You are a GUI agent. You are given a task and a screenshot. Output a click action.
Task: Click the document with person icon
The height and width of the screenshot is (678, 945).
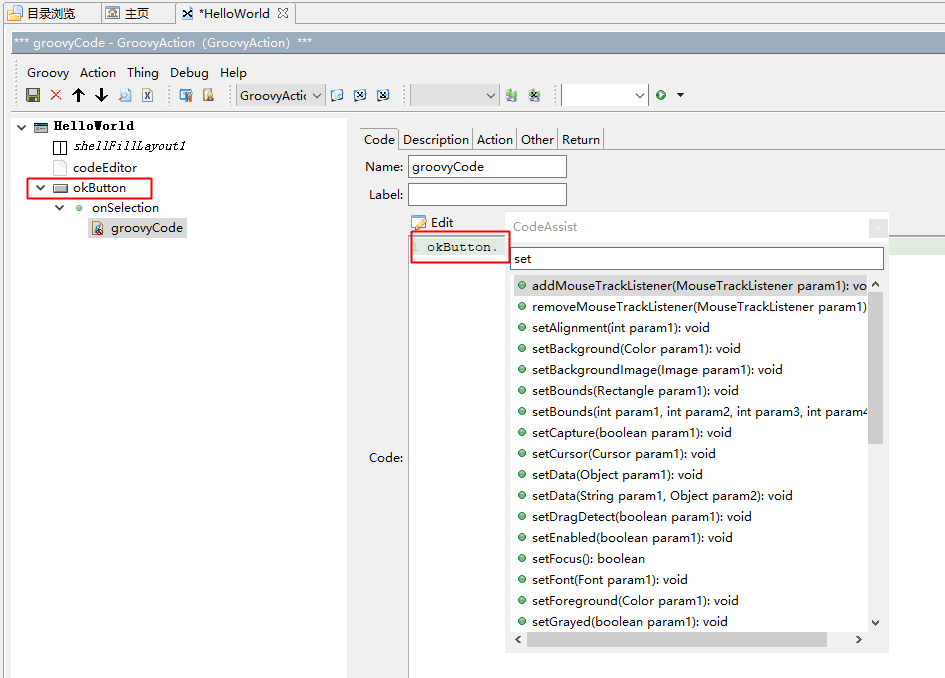[208, 95]
